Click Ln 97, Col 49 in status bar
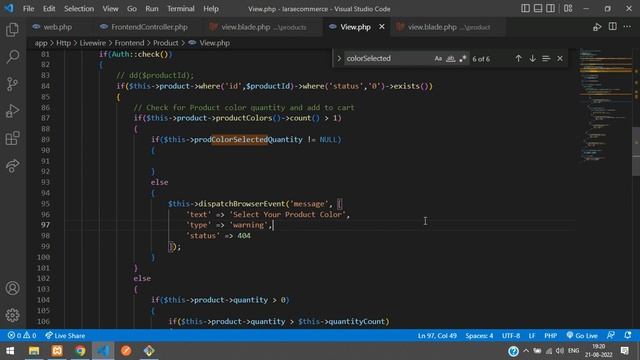 (x=437, y=336)
